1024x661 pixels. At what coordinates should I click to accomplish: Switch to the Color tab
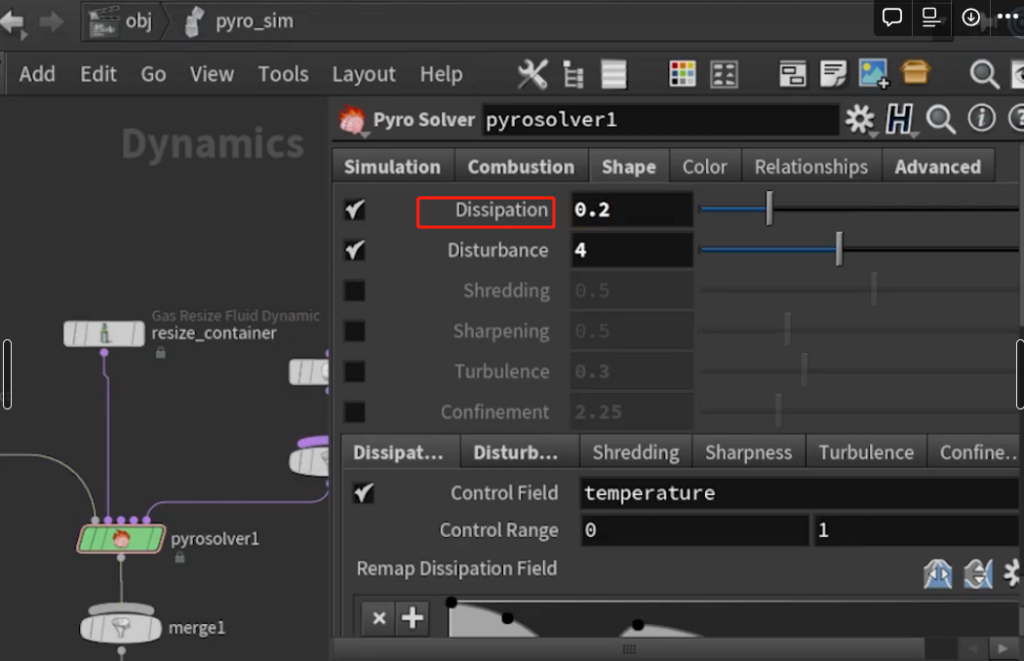[x=705, y=167]
